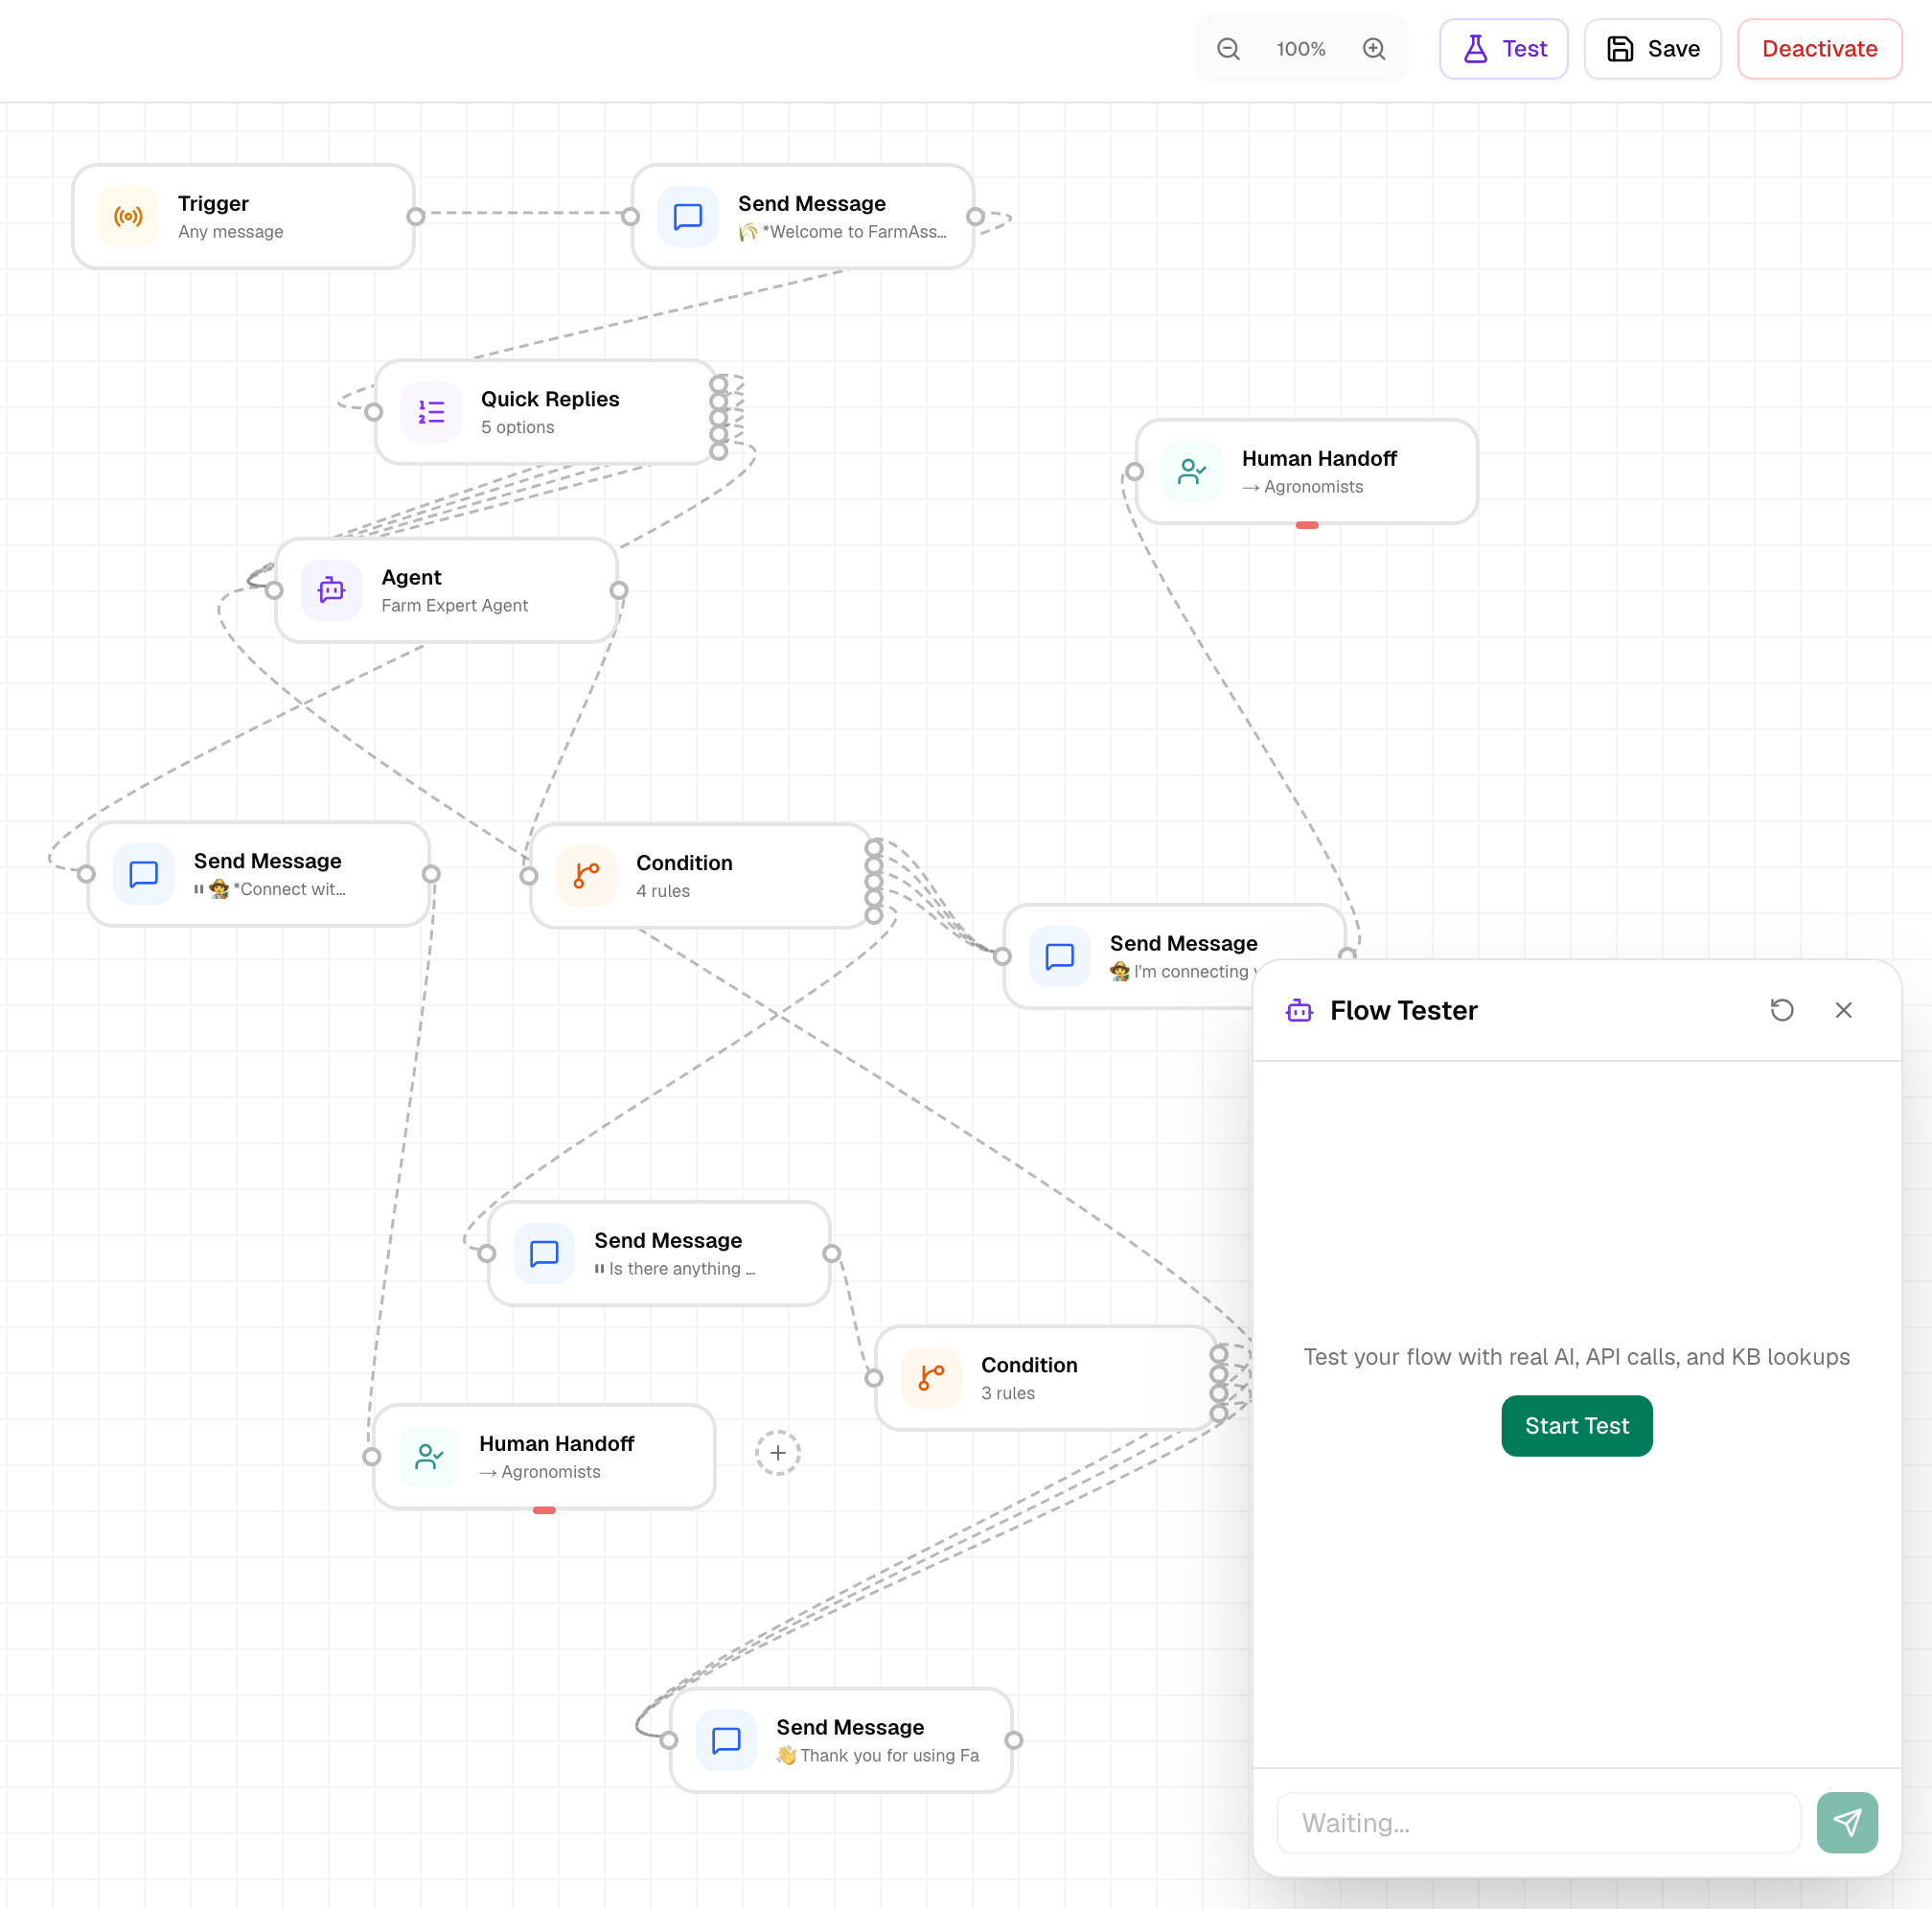This screenshot has width=1932, height=1909.
Task: Click the Agent node output port
Action: [x=619, y=590]
